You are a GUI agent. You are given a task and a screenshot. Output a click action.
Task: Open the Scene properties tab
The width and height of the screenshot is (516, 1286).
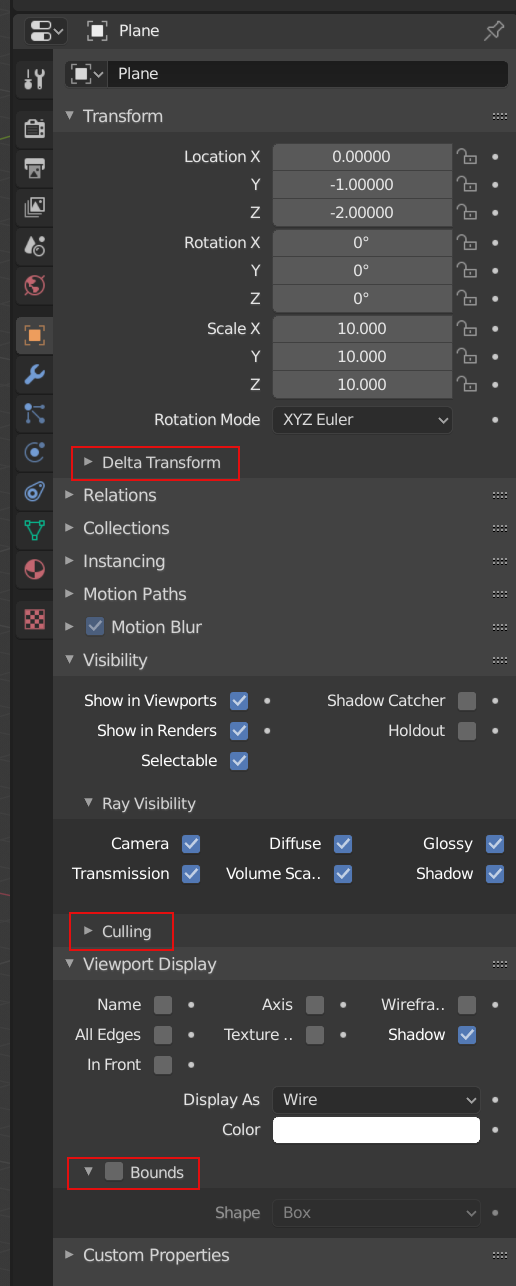[35, 246]
